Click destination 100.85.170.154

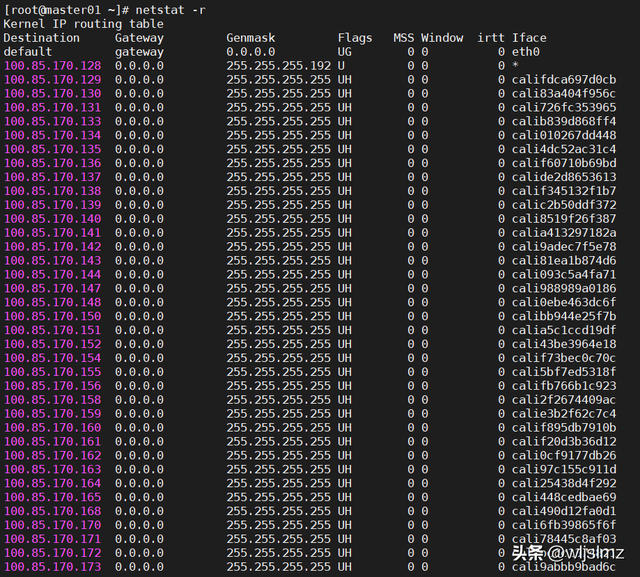pyautogui.click(x=52, y=358)
